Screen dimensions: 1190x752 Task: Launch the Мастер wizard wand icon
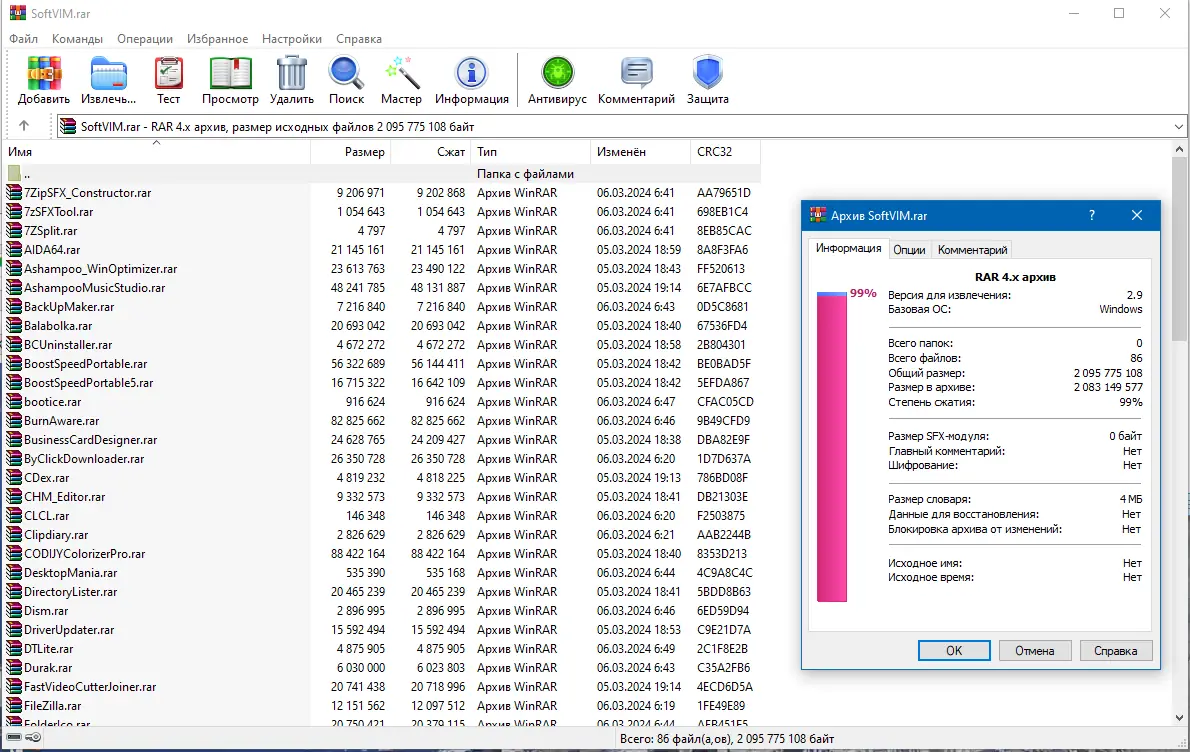[x=401, y=74]
